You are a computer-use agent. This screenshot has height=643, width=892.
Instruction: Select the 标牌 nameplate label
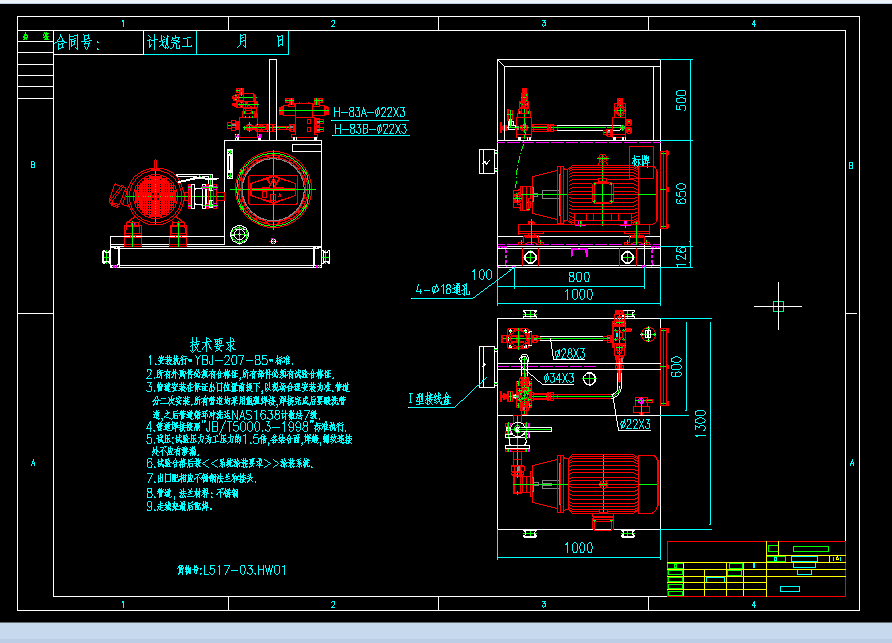tap(641, 161)
